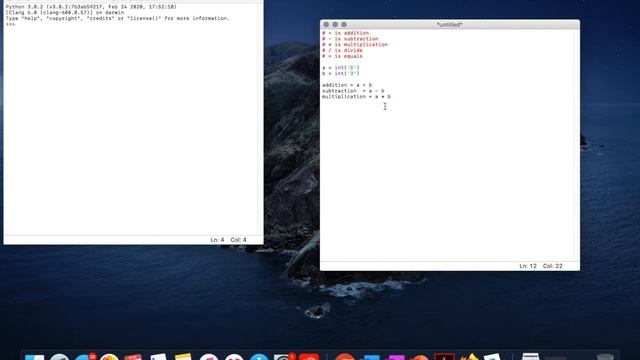This screenshot has height=360, width=640.
Task: Click 'Ln: 12' in the editor status bar
Action: [528, 266]
